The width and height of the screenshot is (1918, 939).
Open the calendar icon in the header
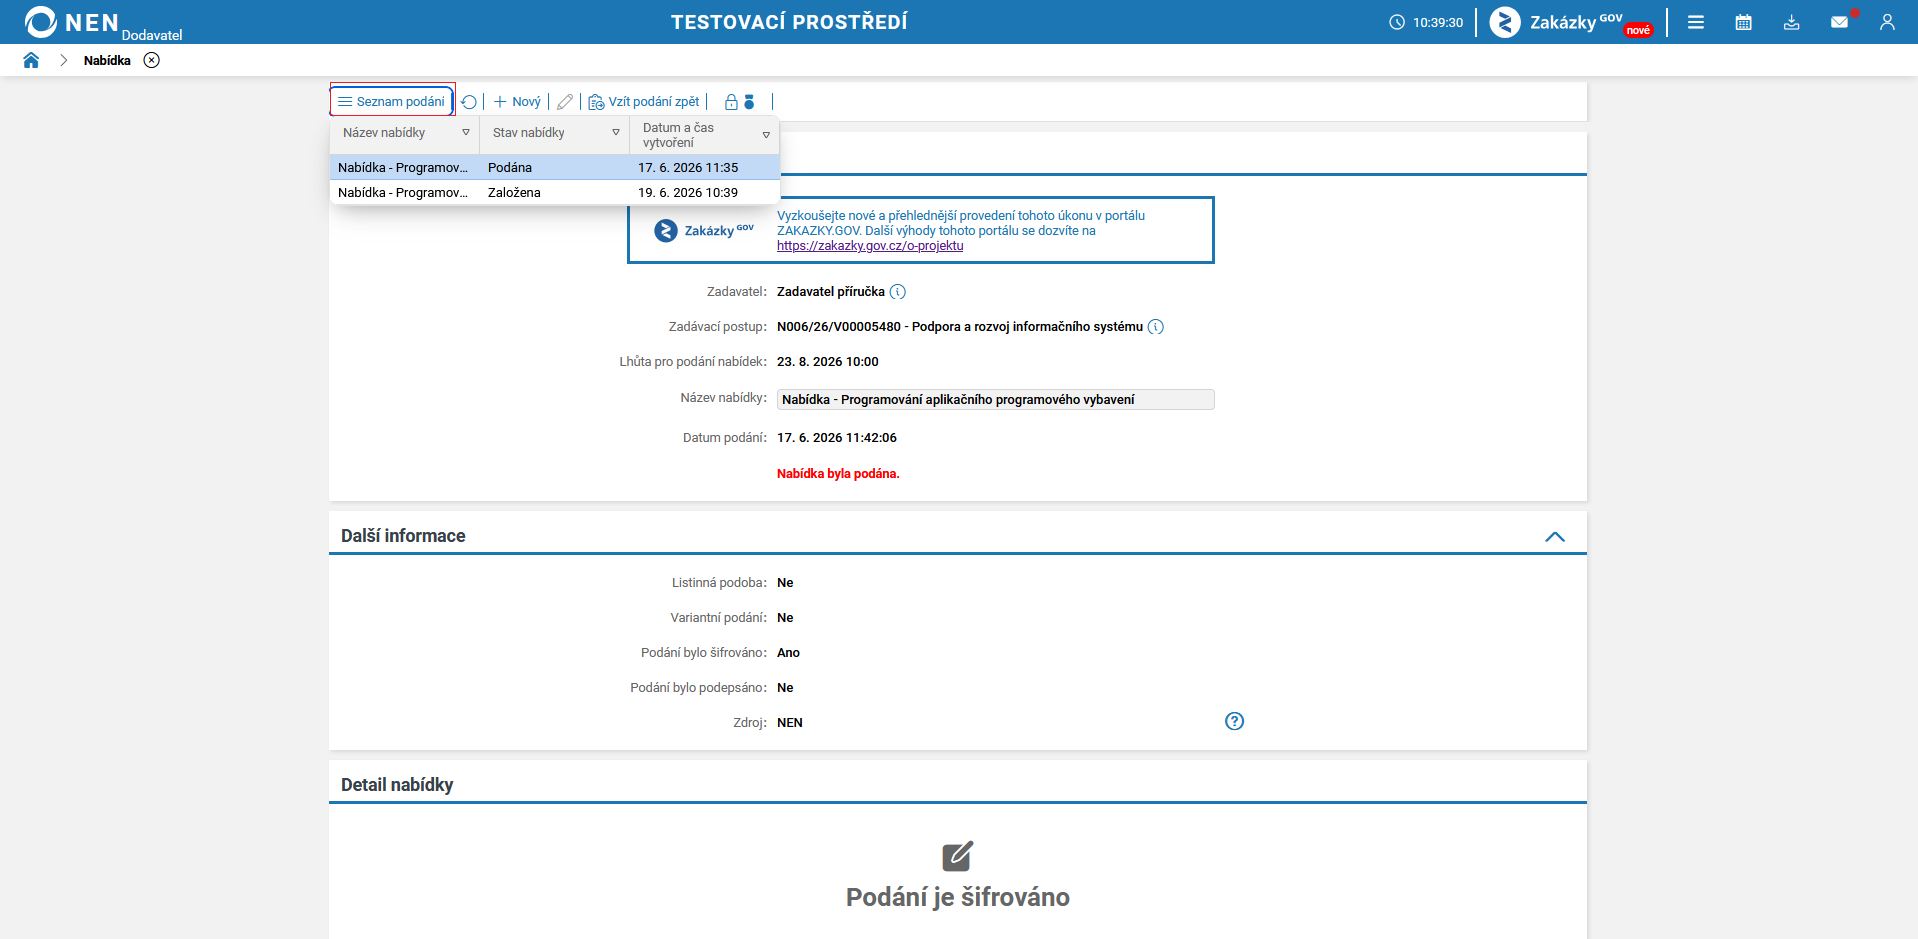point(1744,22)
